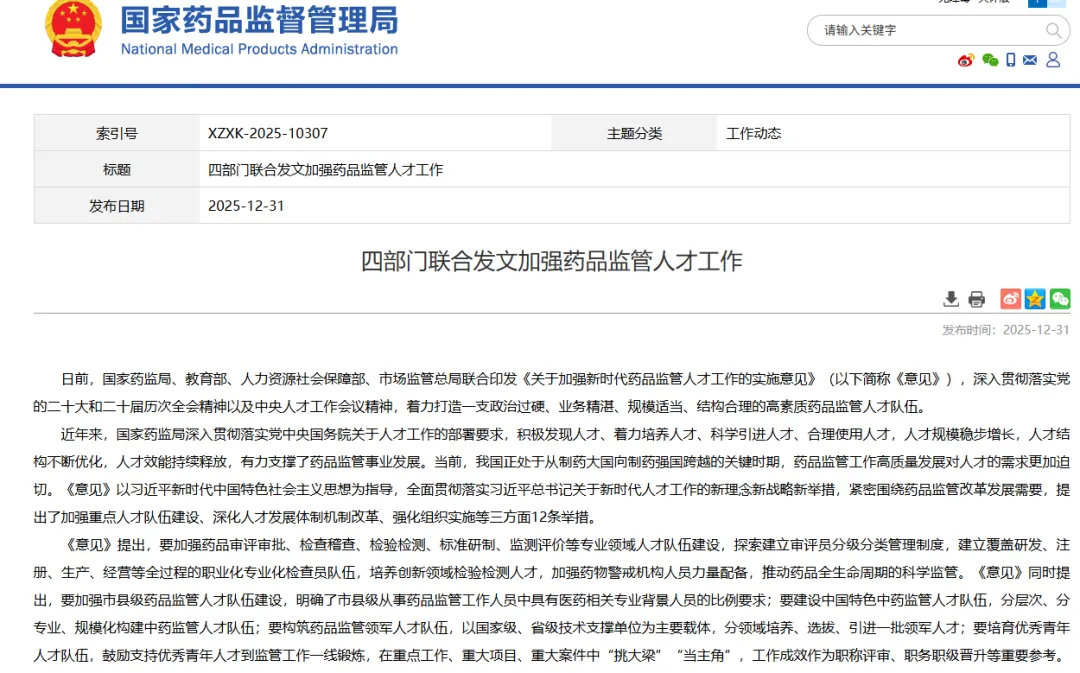Image resolution: width=1080 pixels, height=673 pixels.
Task: Open the email envelope icon in header
Action: (x=1030, y=60)
